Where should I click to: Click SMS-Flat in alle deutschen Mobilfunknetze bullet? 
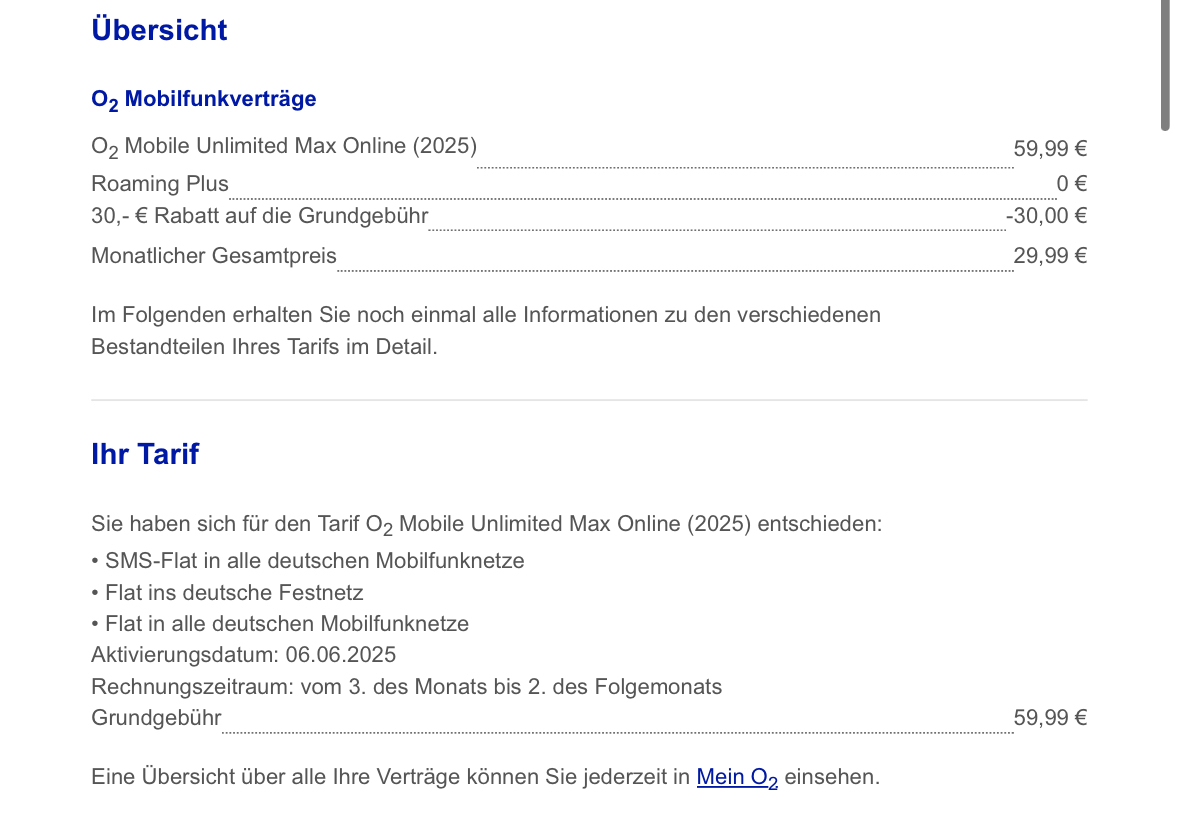[x=308, y=561]
